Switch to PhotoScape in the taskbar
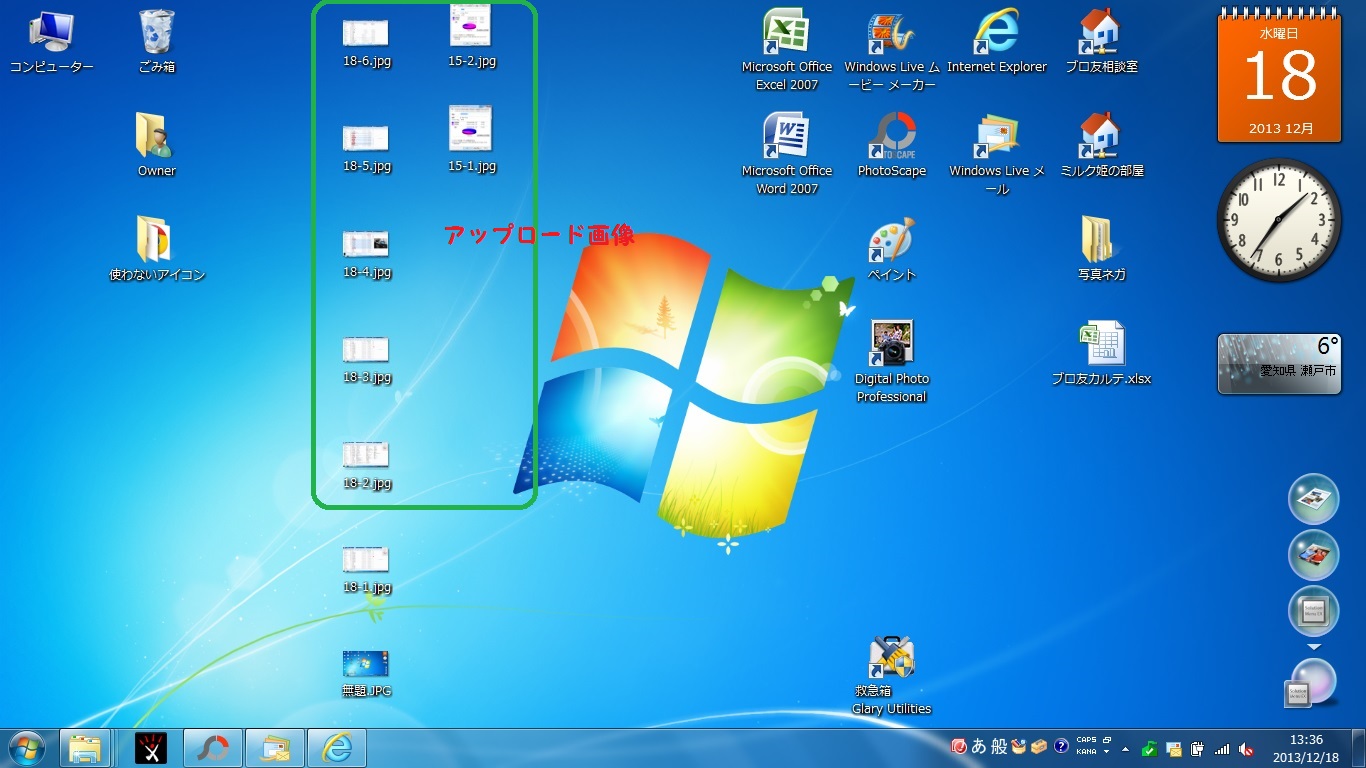This screenshot has height=768, width=1366. [212, 748]
